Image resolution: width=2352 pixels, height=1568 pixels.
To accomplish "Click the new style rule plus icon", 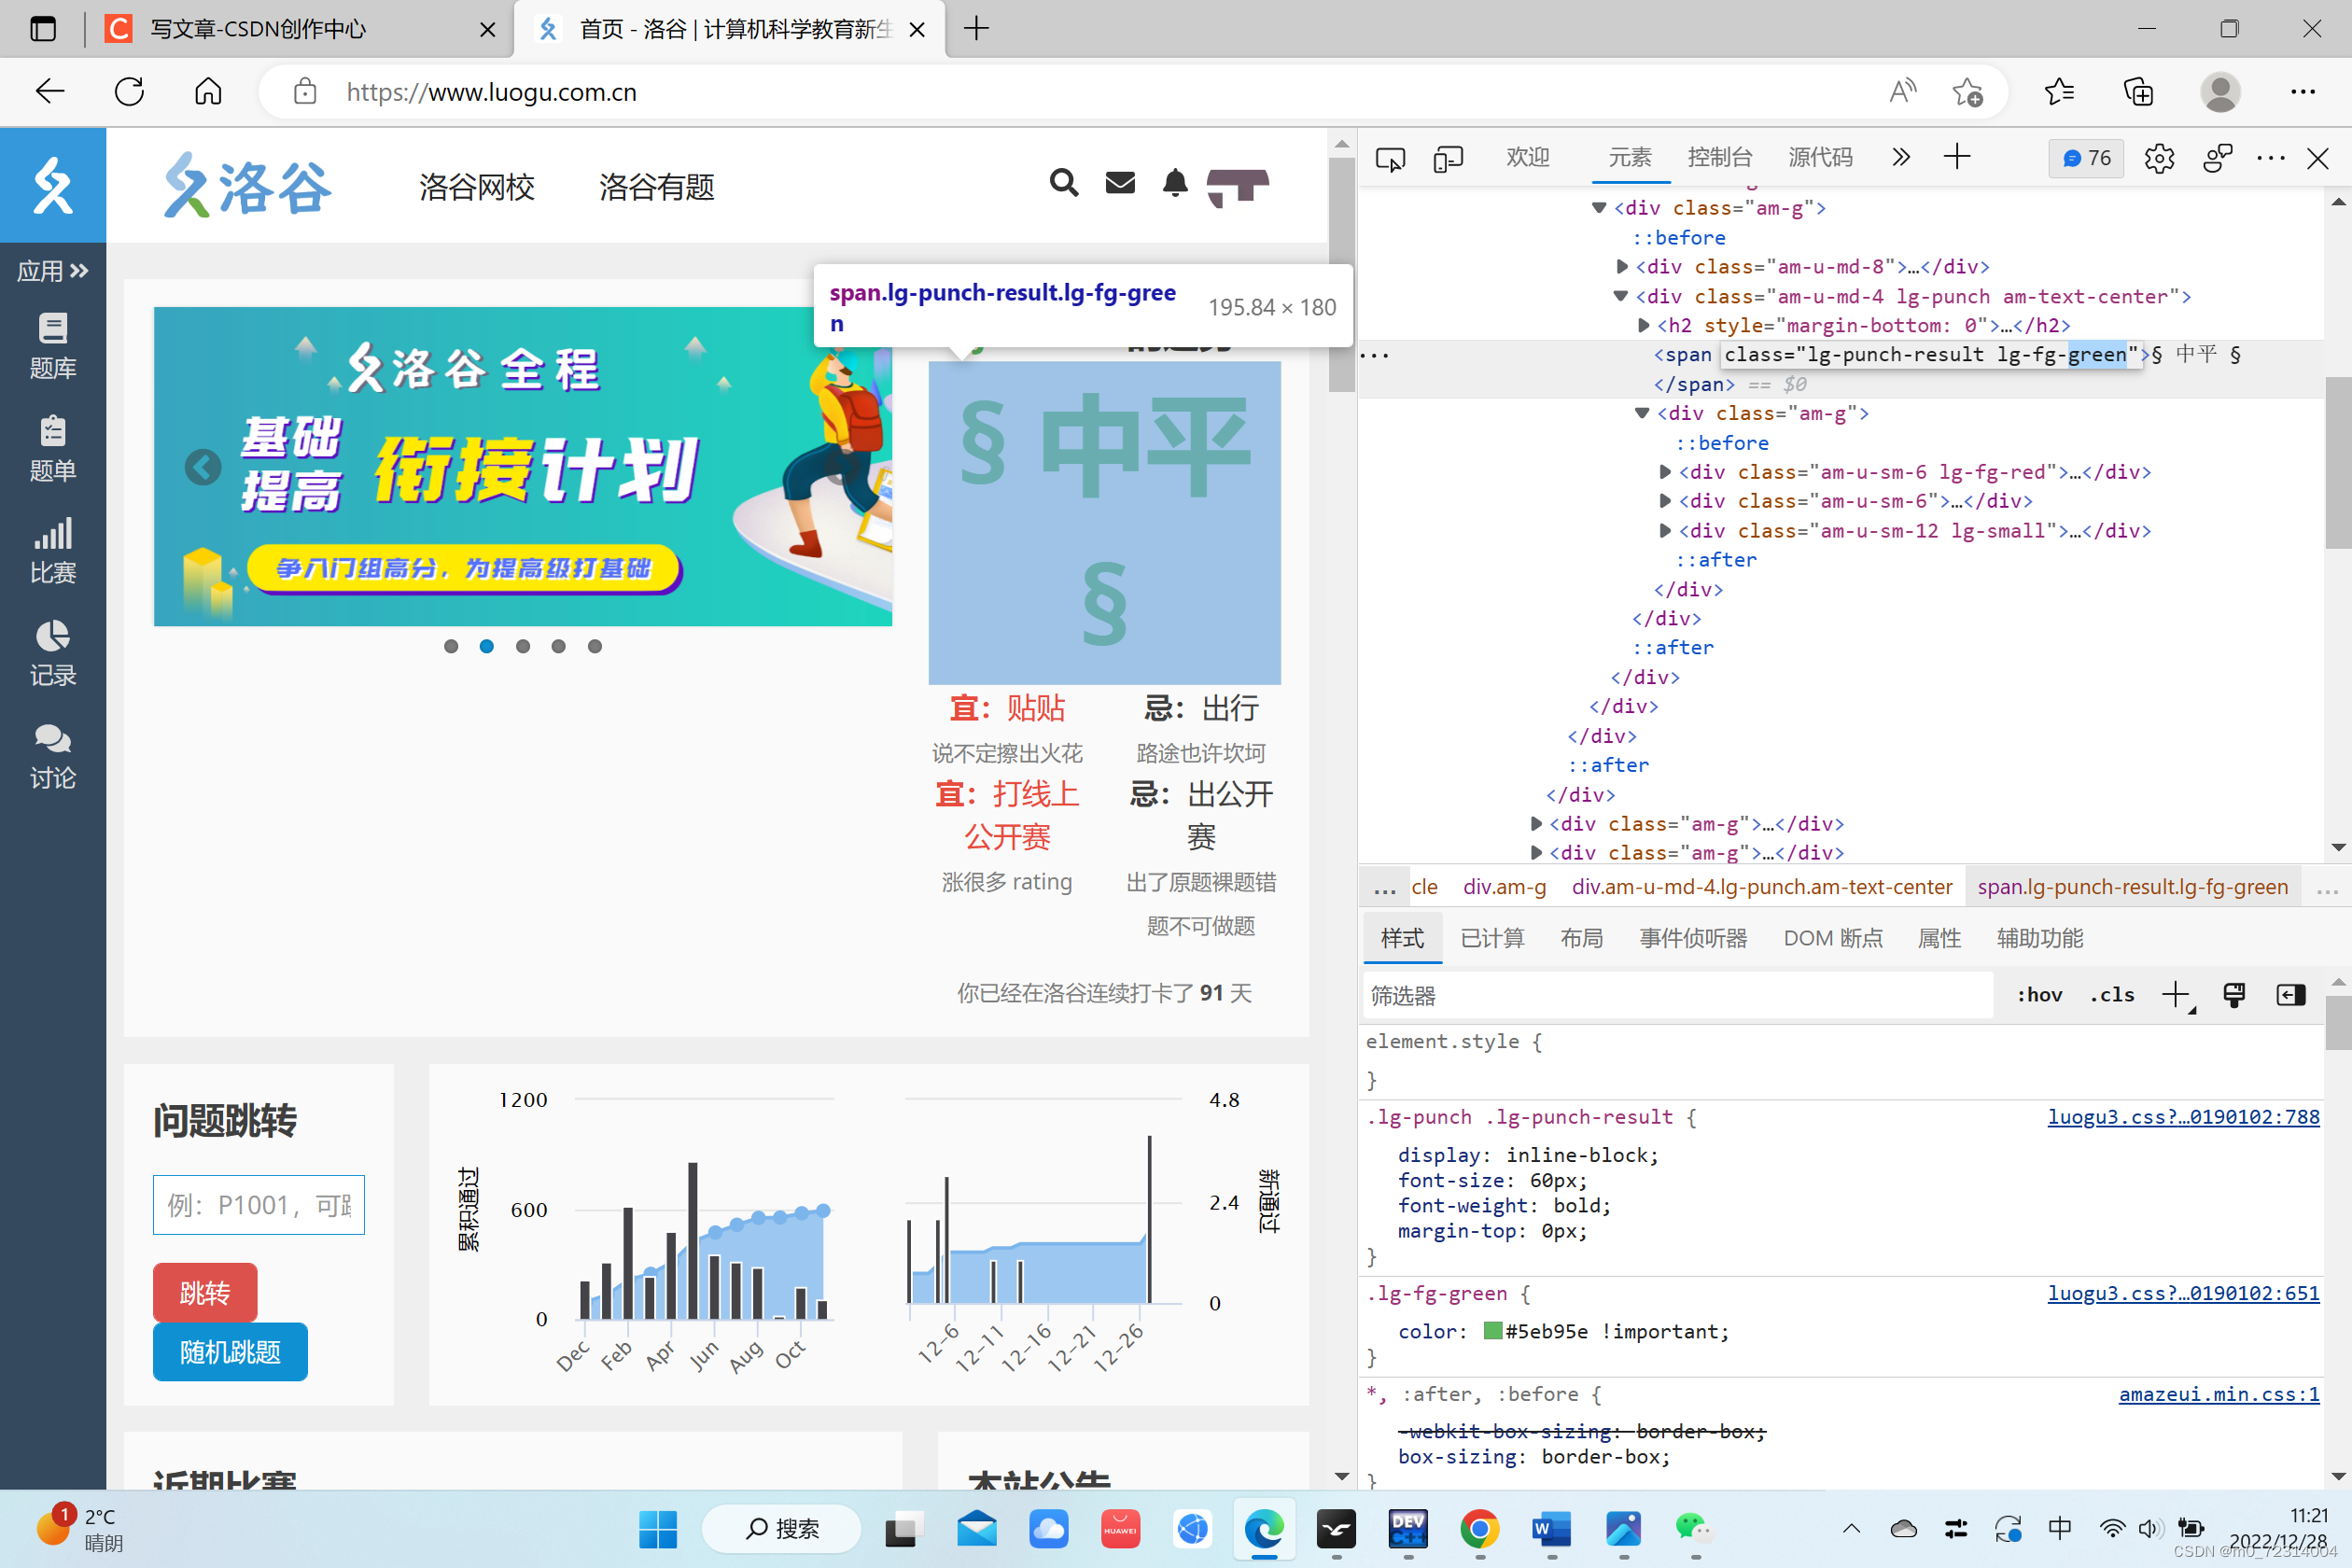I will click(2175, 994).
